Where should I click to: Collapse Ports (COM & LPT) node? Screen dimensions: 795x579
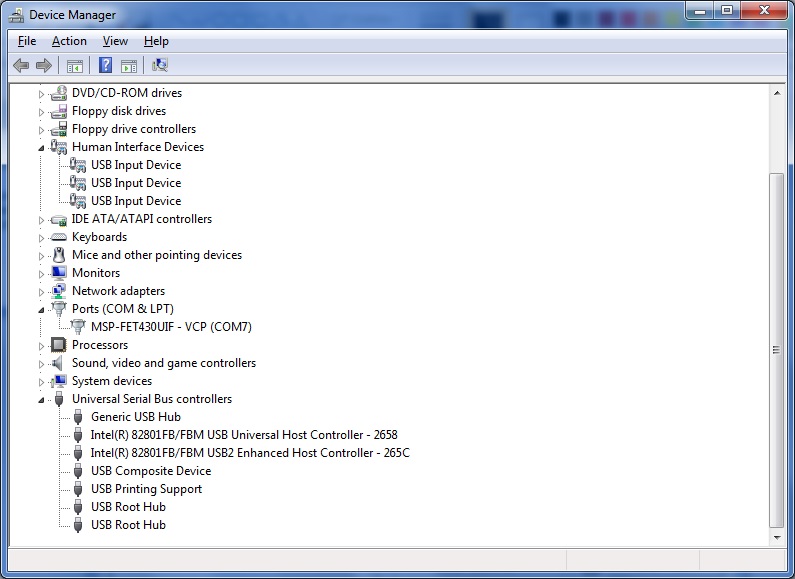(x=42, y=310)
